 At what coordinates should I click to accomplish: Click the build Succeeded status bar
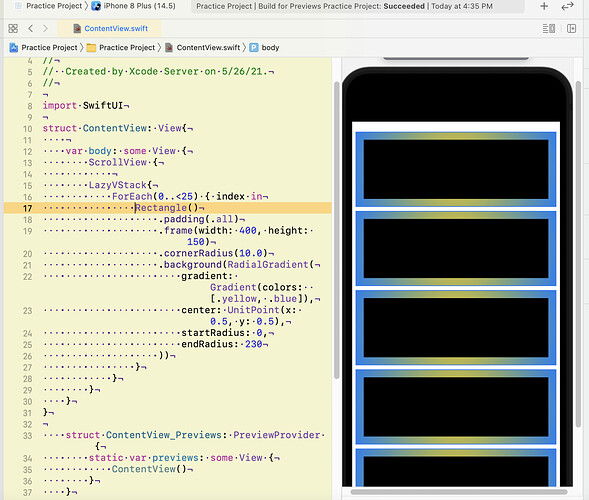pos(358,6)
